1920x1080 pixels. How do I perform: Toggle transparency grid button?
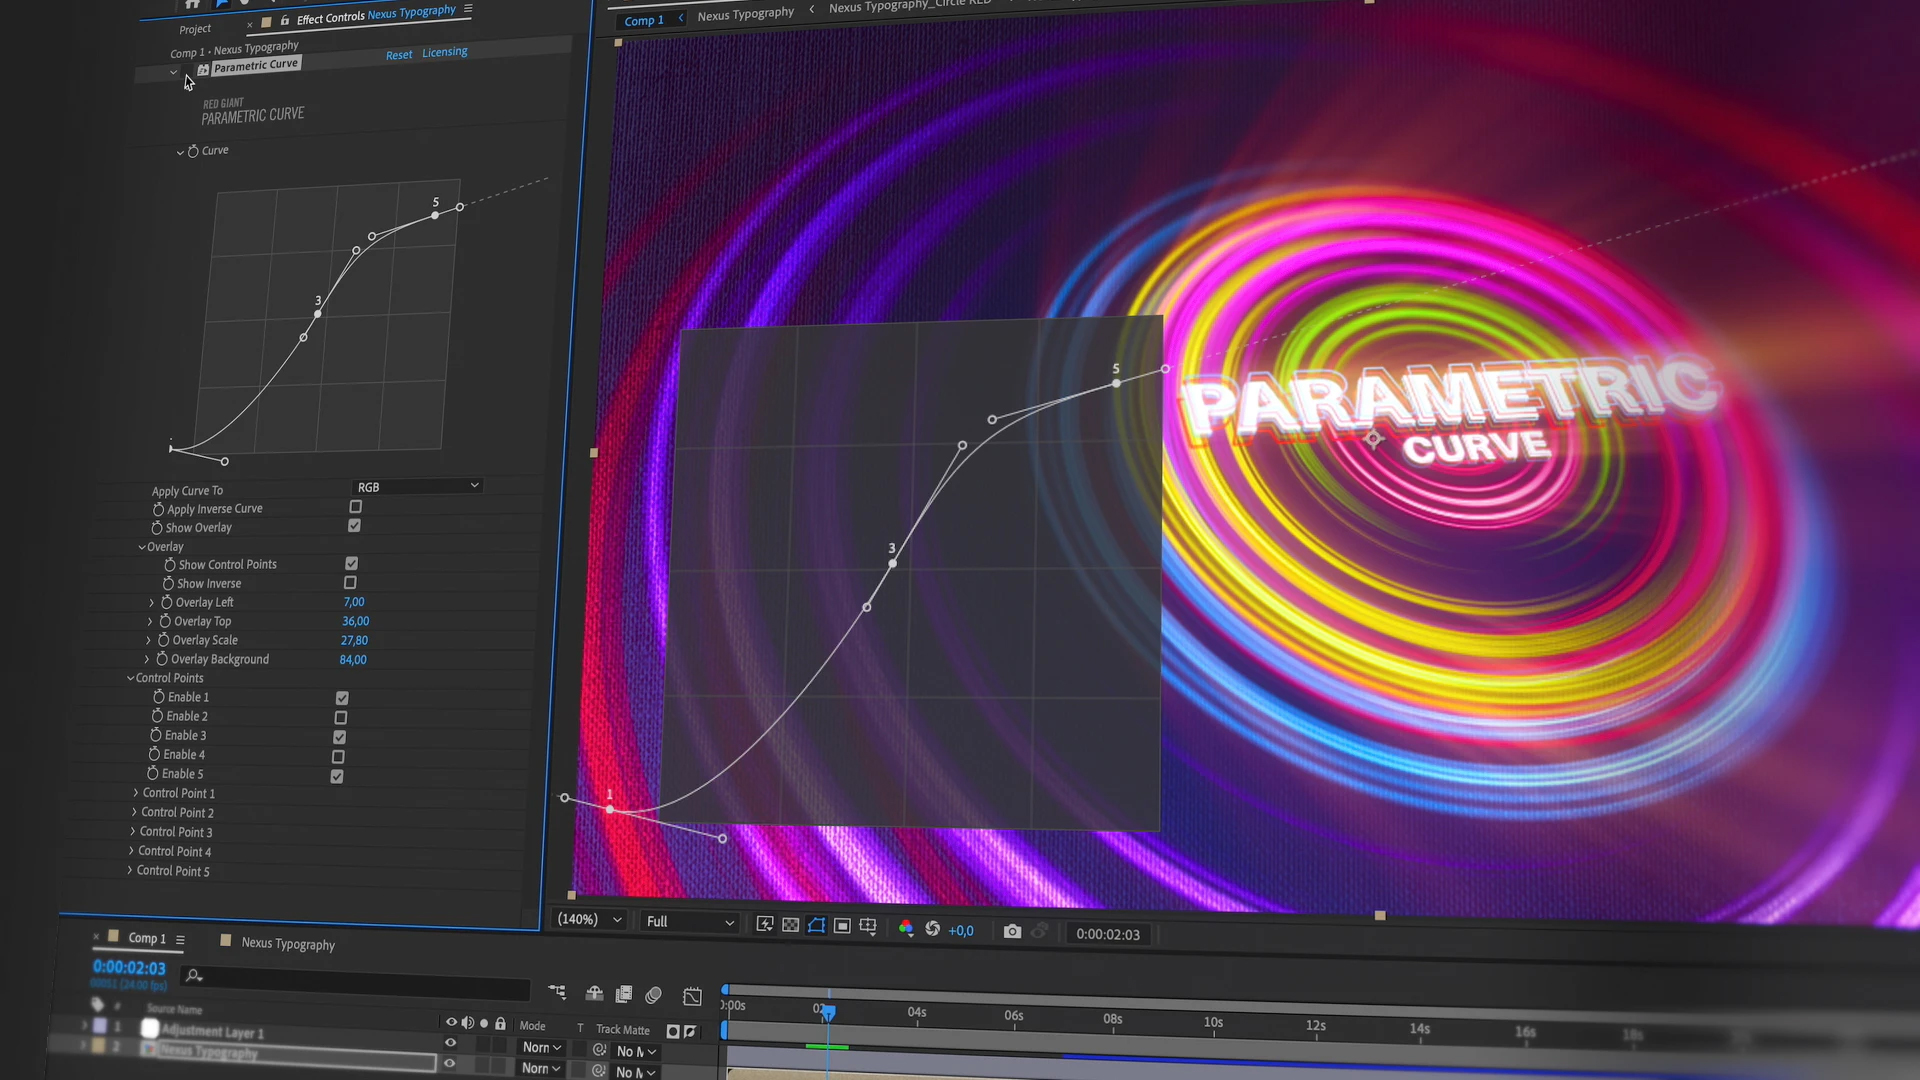coord(791,926)
